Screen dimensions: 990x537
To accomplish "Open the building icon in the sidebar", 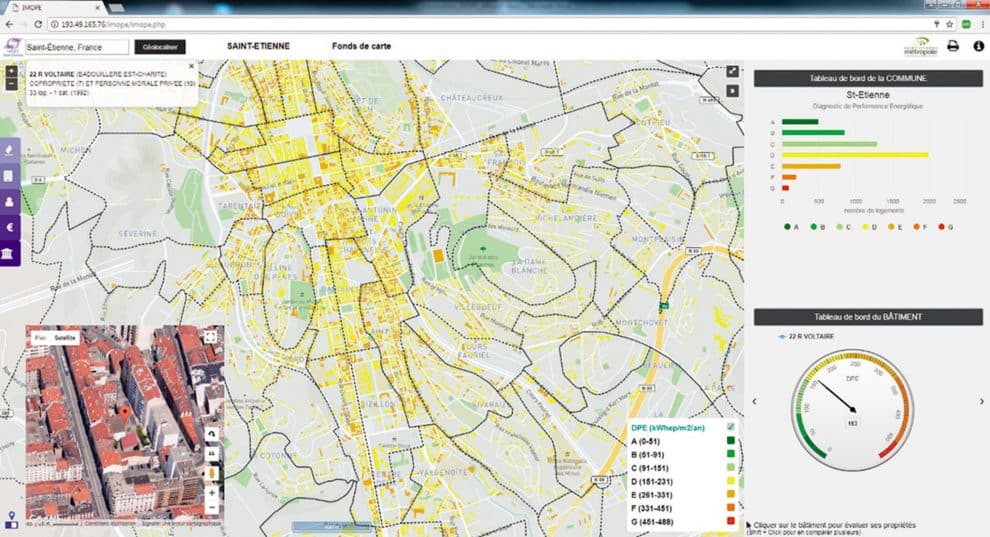I will pos(10,176).
